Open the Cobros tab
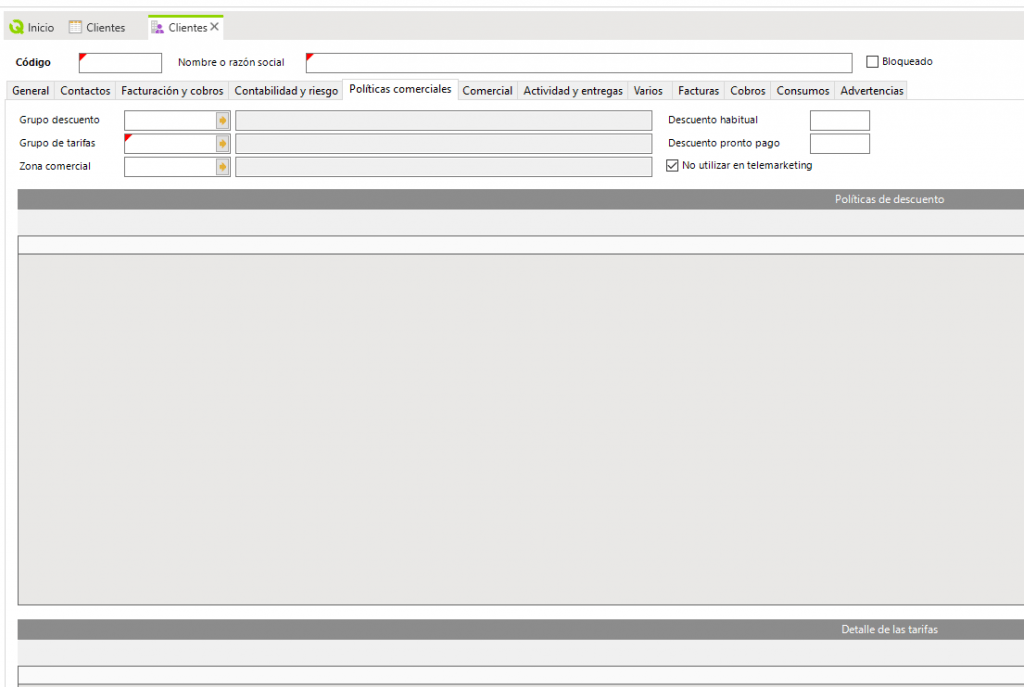 pos(747,91)
